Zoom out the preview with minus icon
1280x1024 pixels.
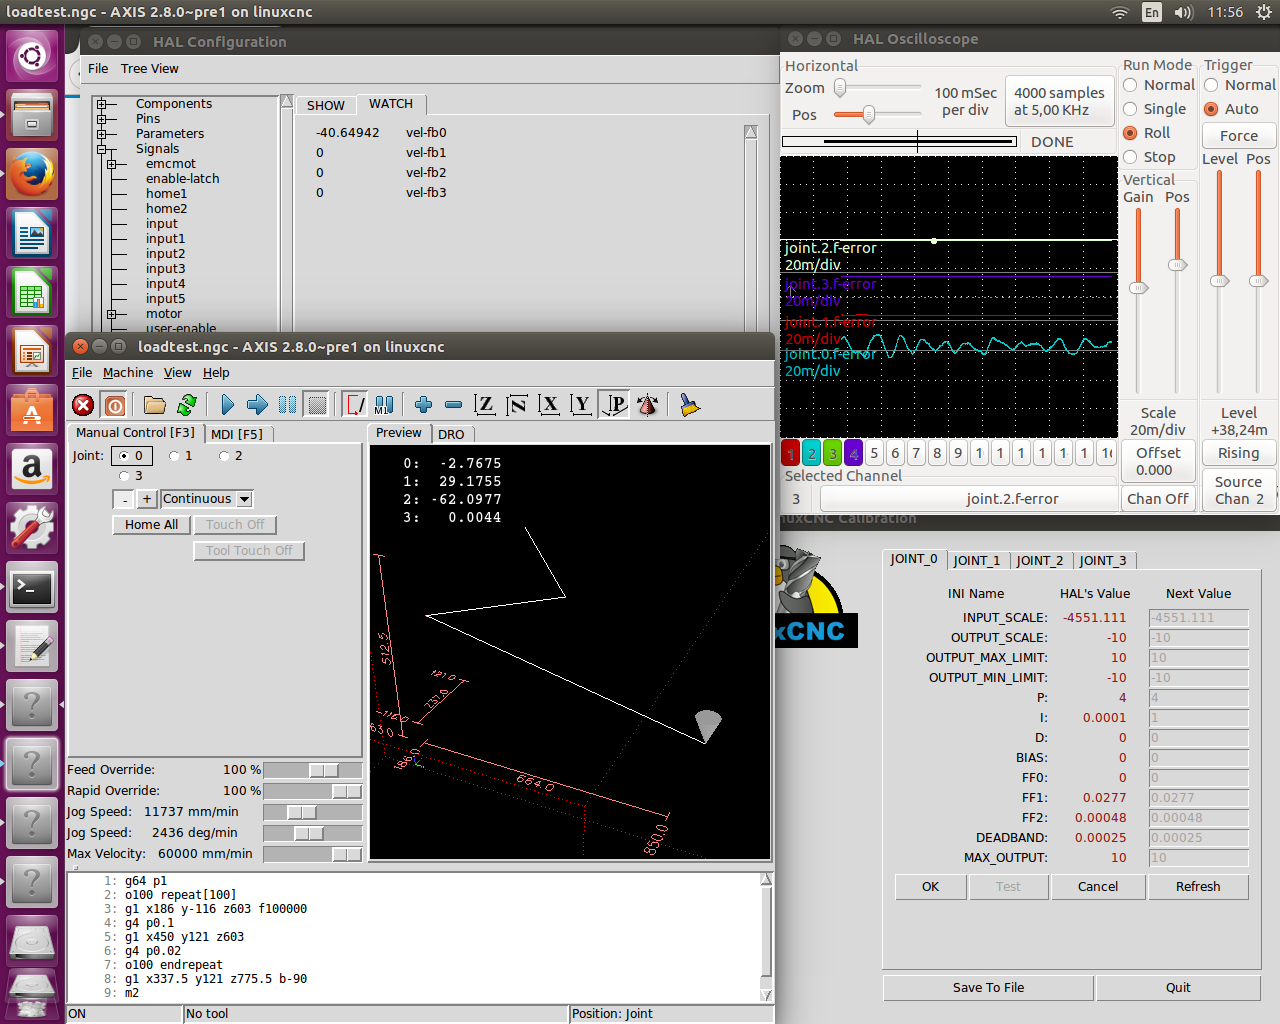[453, 404]
